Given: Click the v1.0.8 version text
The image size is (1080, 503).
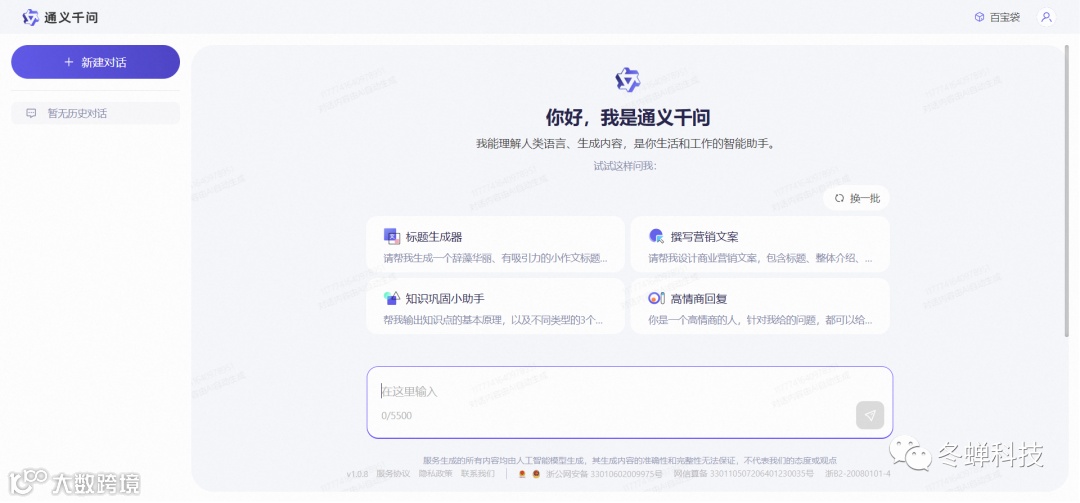Looking at the screenshot, I should coord(357,474).
